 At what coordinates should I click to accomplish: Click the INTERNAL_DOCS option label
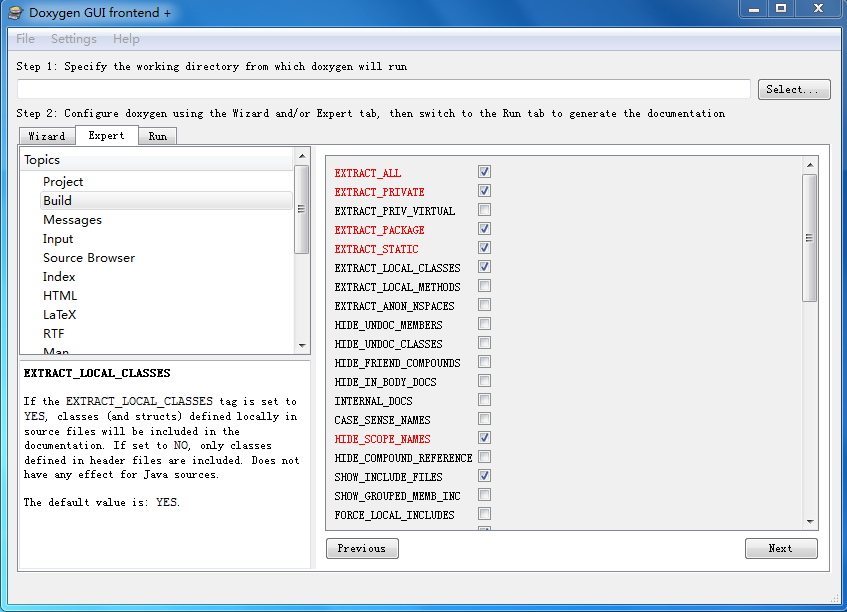tap(373, 401)
